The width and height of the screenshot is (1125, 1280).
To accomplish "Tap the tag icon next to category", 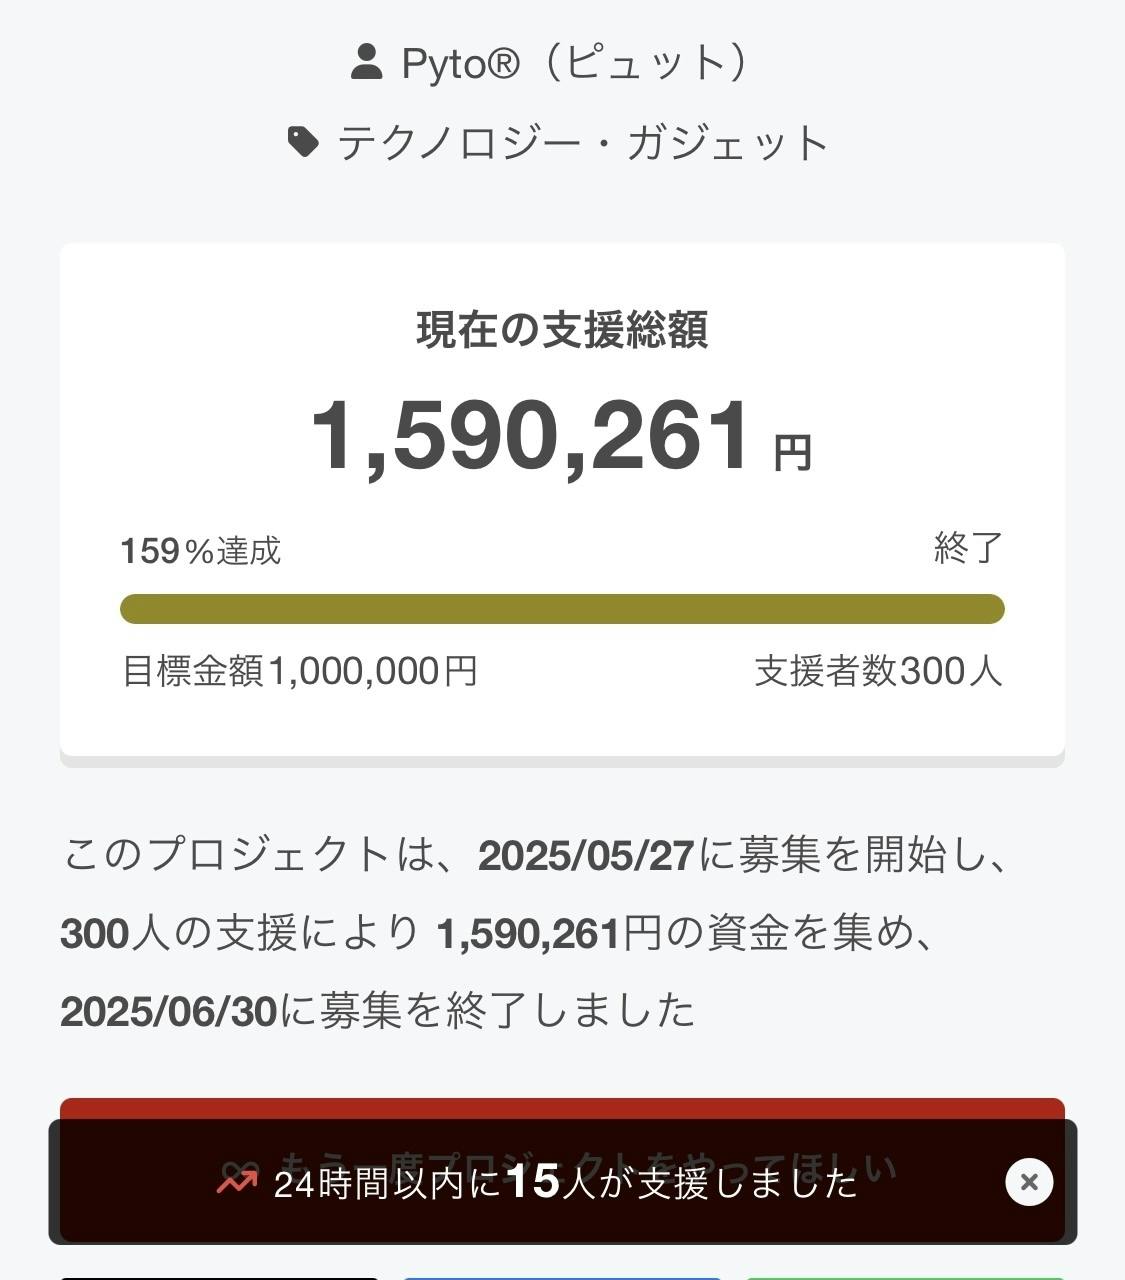I will coord(303,142).
